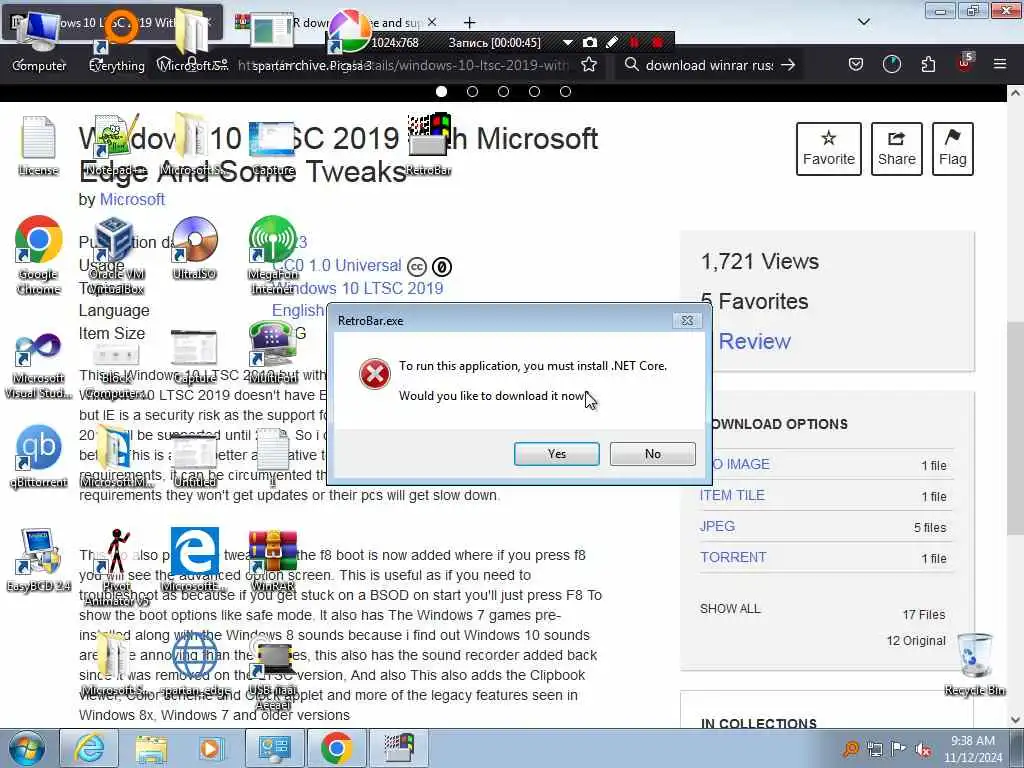Viewport: 1024px width, 768px height.
Task: Open the Recycle Bin
Action: pyautogui.click(x=974, y=664)
